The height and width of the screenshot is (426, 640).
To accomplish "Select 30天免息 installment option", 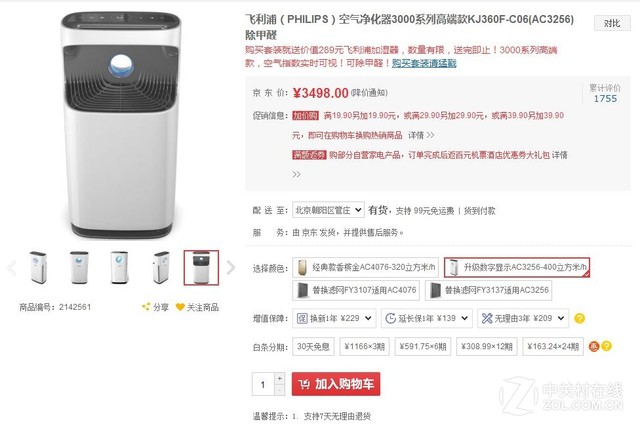I will [x=313, y=346].
